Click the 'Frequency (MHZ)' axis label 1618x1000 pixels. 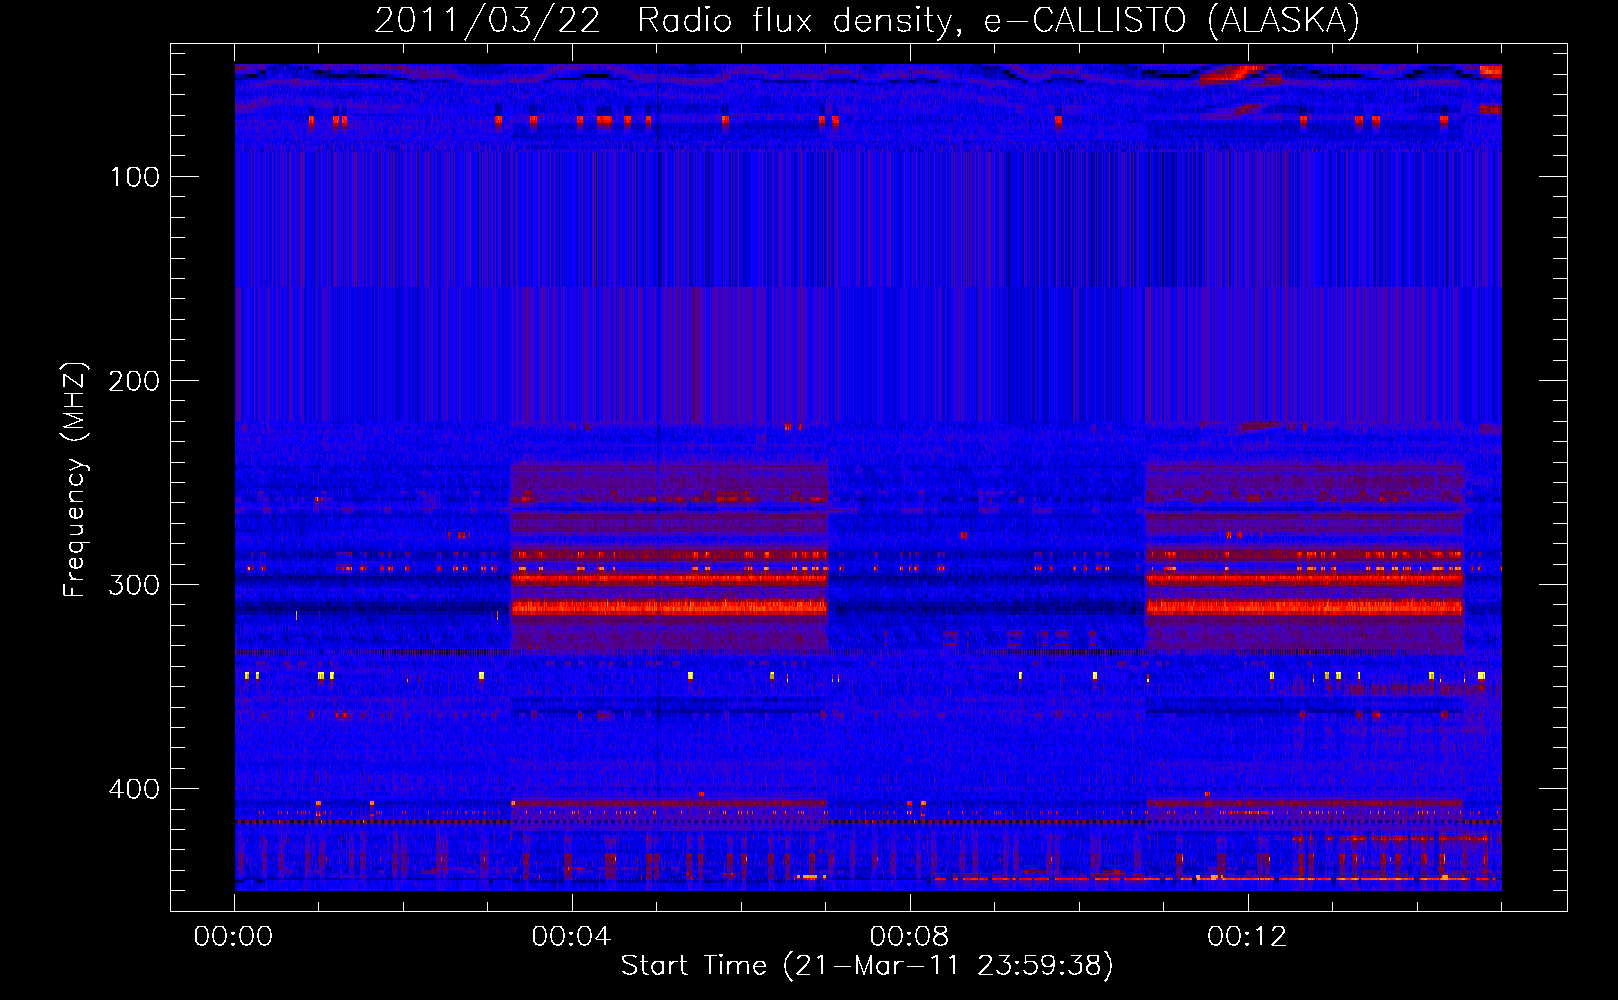[75, 479]
